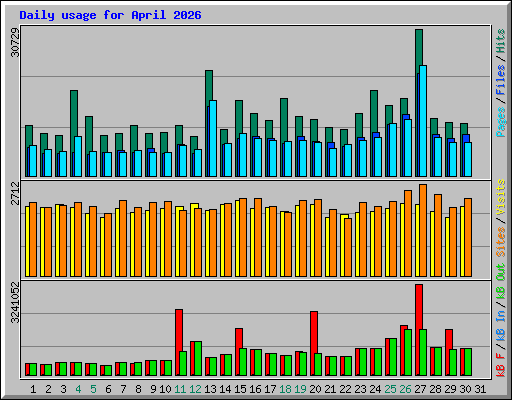Select green weekend day label '4'
The width and height of the screenshot is (512, 400).
(78, 389)
